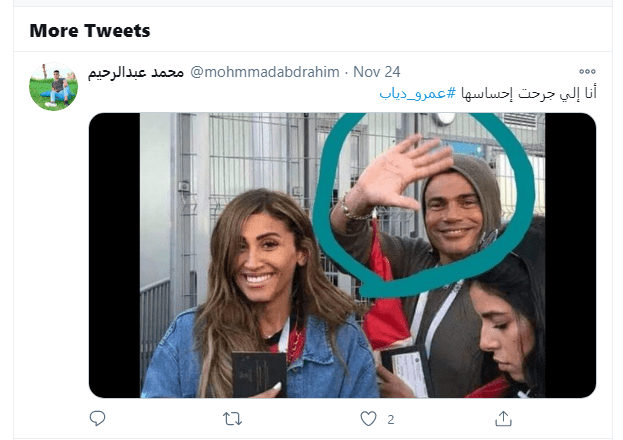Expand the three-dot more options menu
This screenshot has width=623, height=440.
(587, 72)
